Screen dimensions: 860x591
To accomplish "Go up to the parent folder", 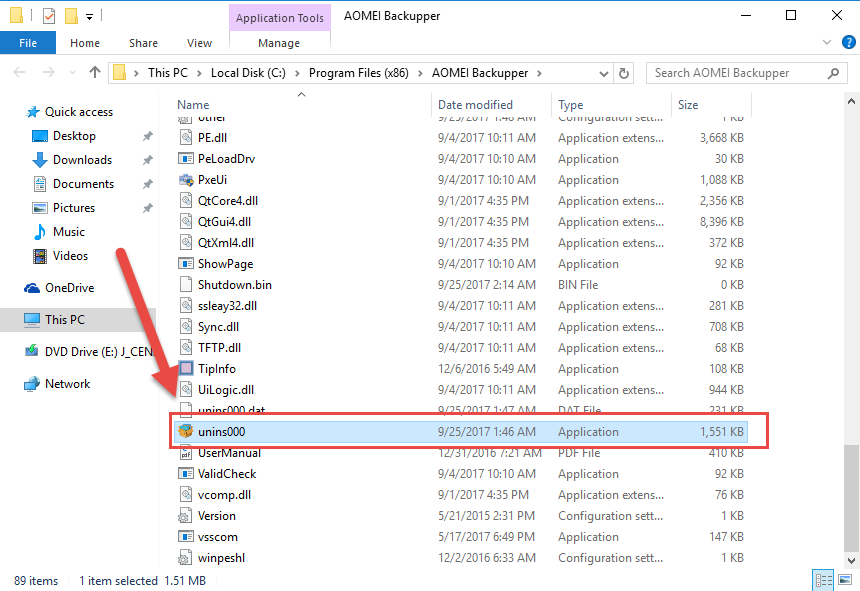I will [x=94, y=72].
